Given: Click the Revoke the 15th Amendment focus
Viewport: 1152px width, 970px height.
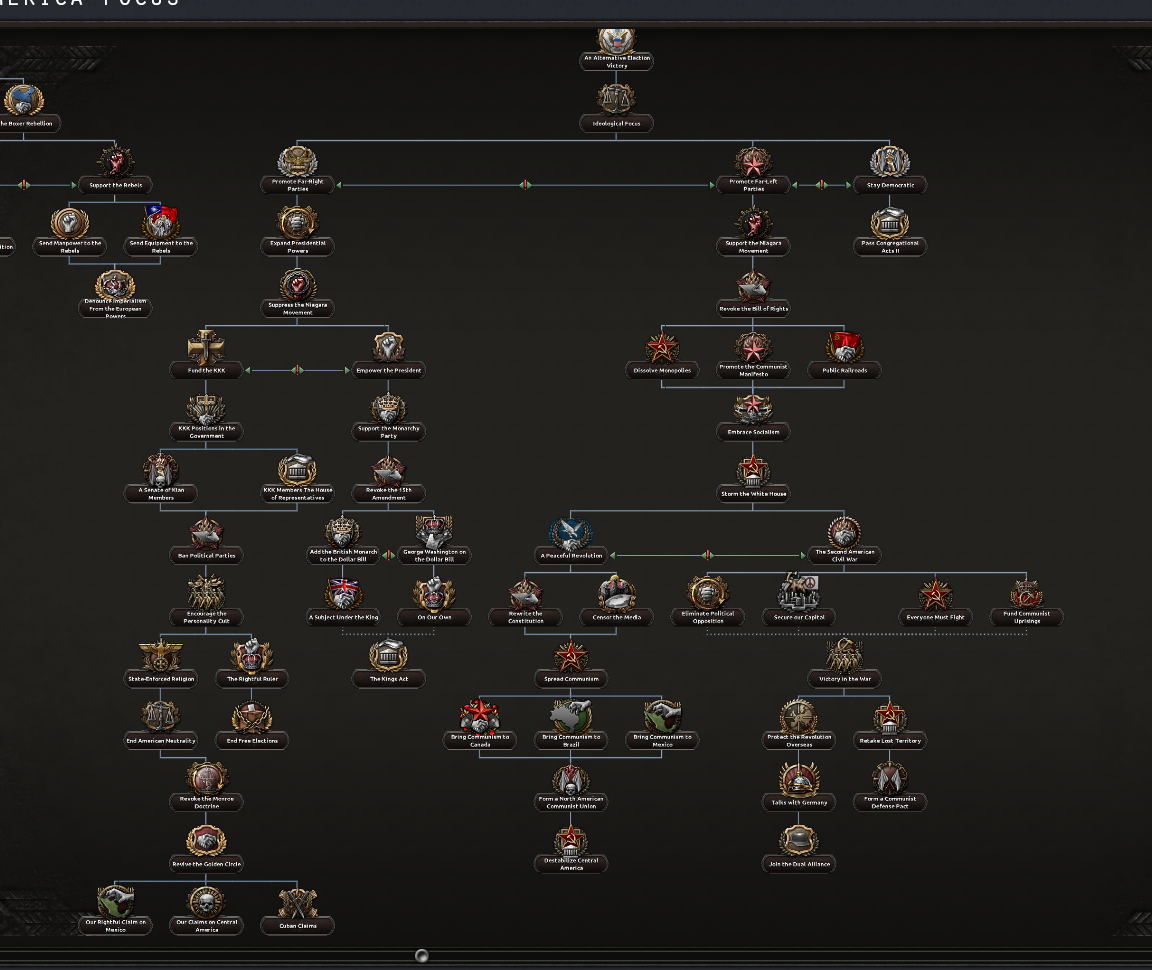Looking at the screenshot, I should click(389, 479).
